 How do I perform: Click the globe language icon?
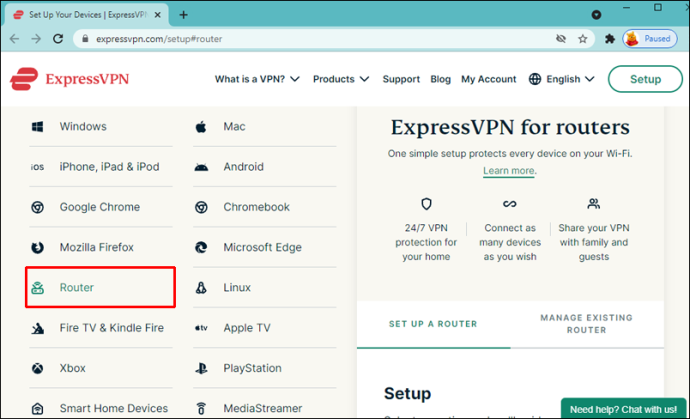tap(535, 79)
